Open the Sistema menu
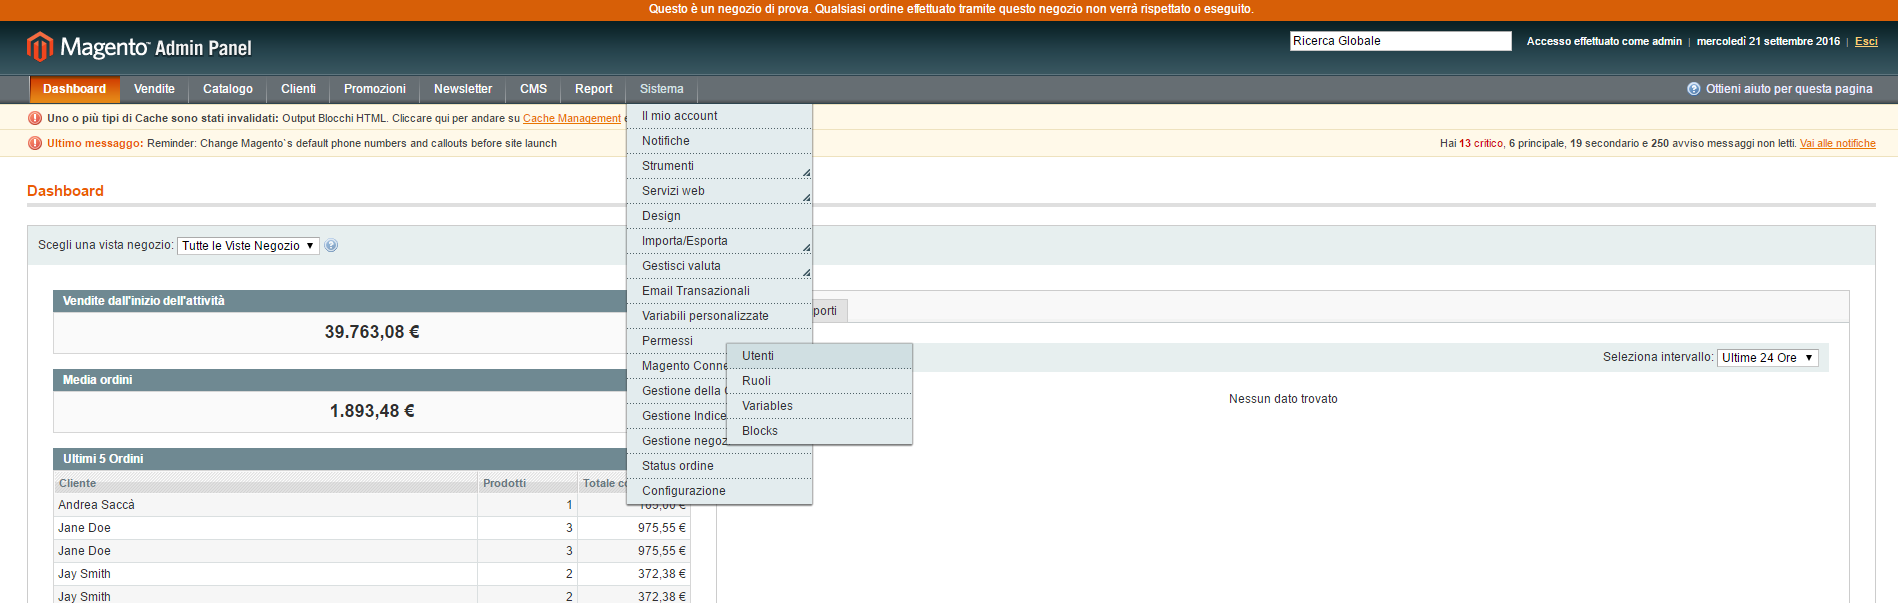Viewport: 1898px width, 603px height. [662, 89]
